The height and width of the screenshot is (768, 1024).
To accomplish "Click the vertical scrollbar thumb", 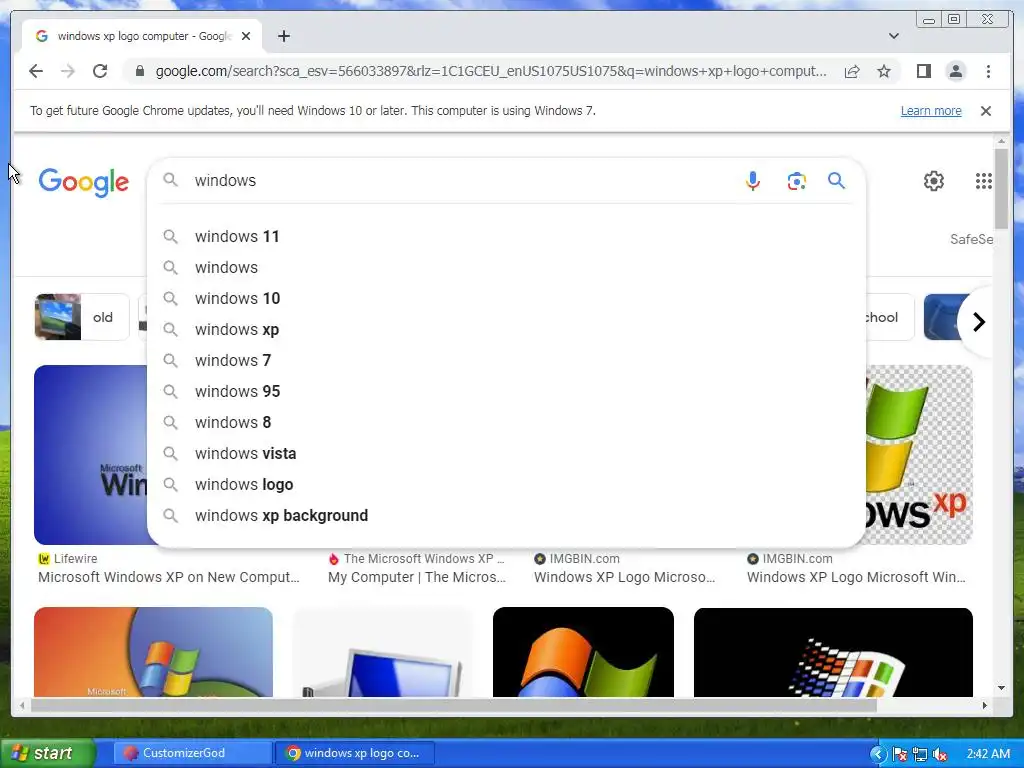I will coord(1001,188).
